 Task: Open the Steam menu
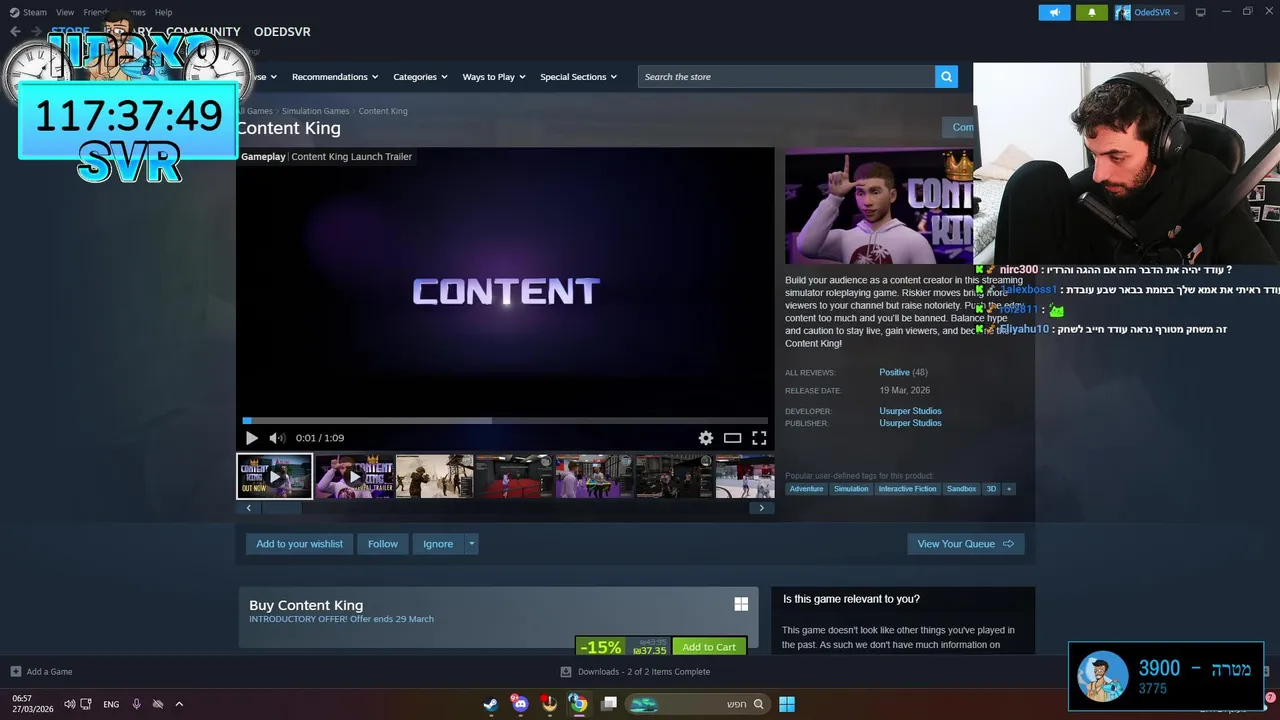29,12
